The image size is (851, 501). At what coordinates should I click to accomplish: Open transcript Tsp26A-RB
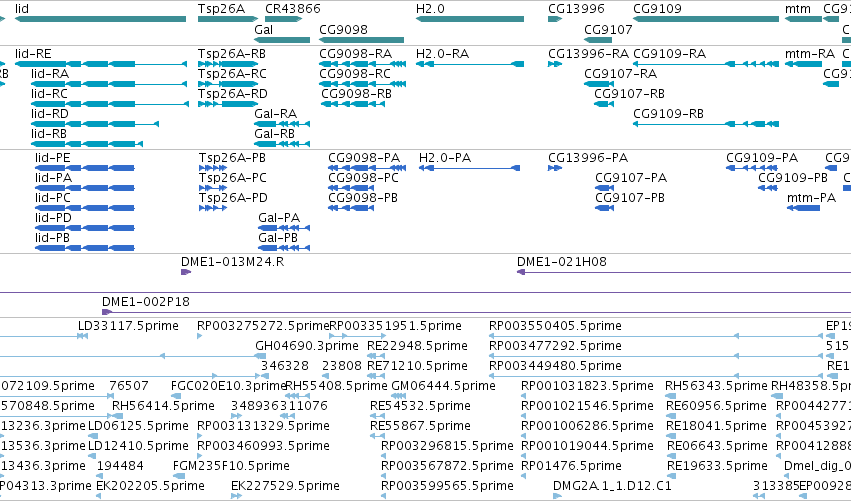(x=228, y=64)
